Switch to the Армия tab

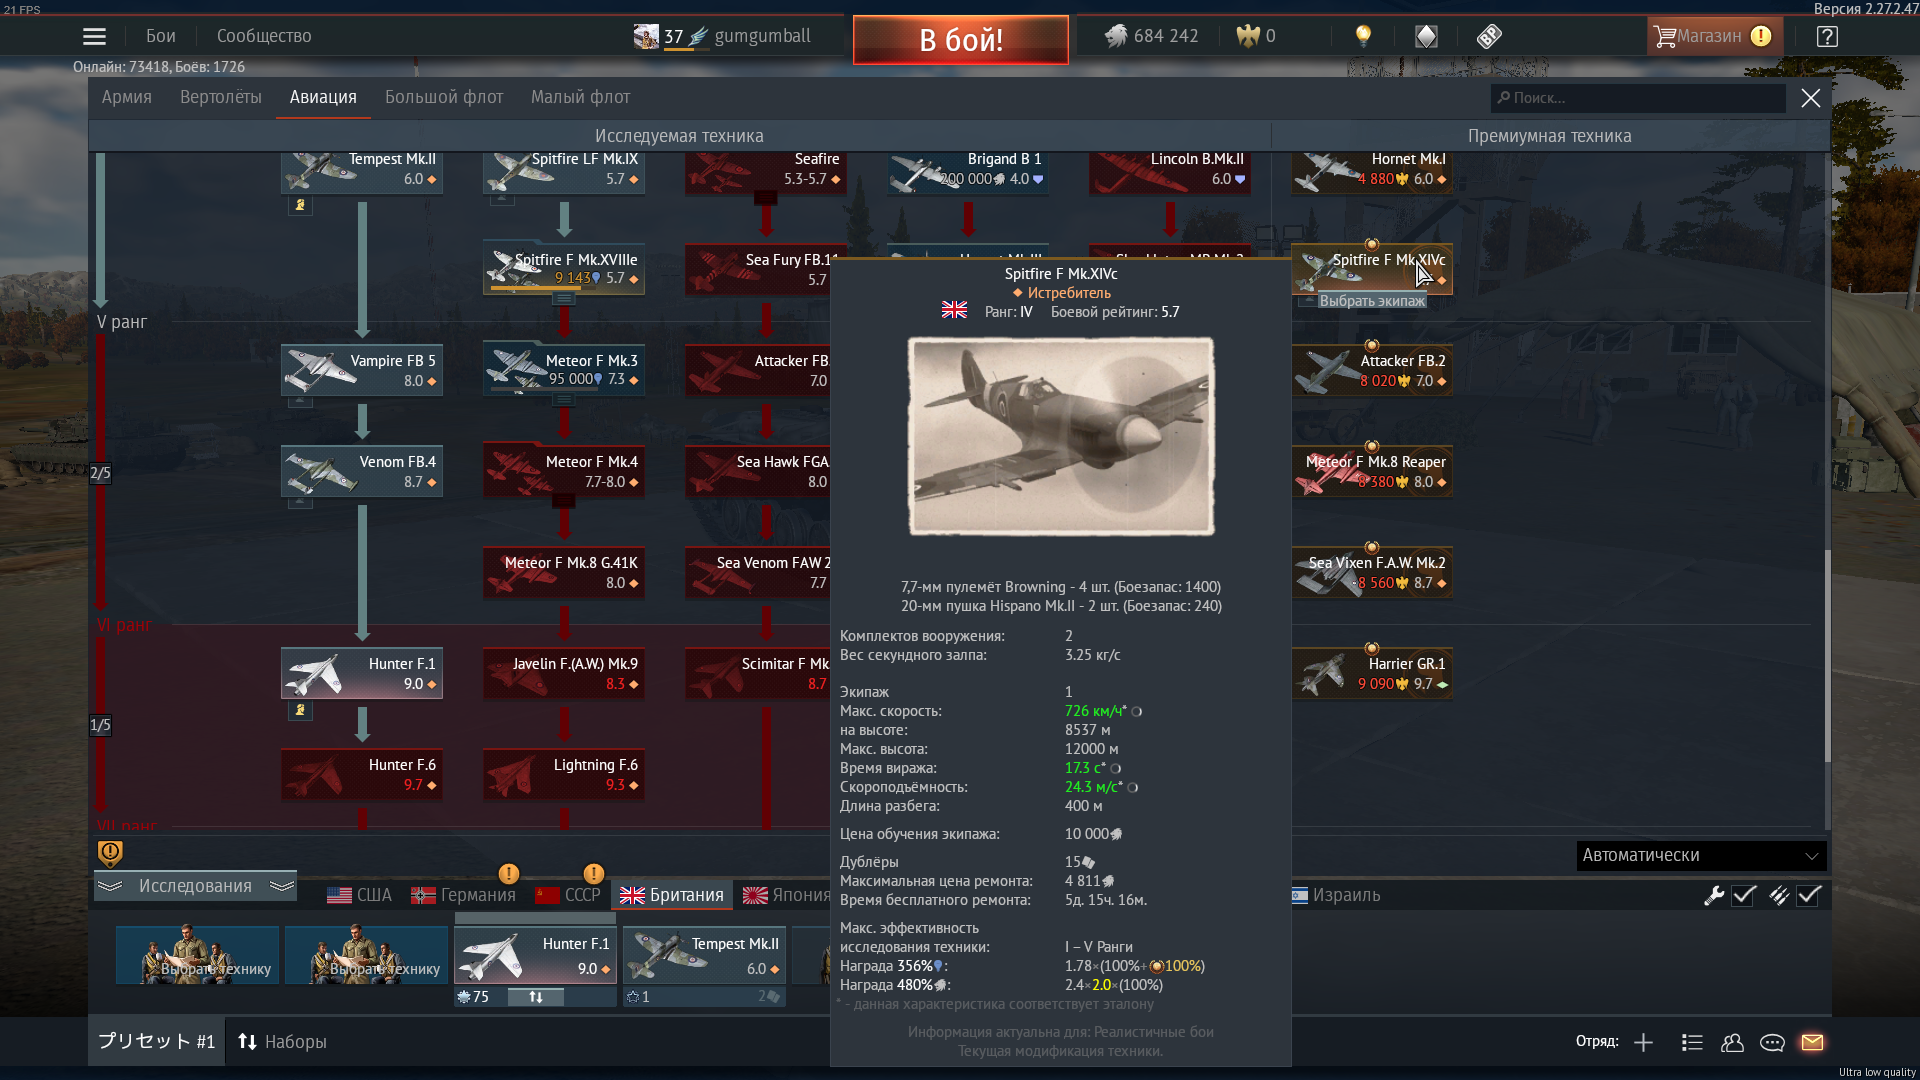pos(126,97)
